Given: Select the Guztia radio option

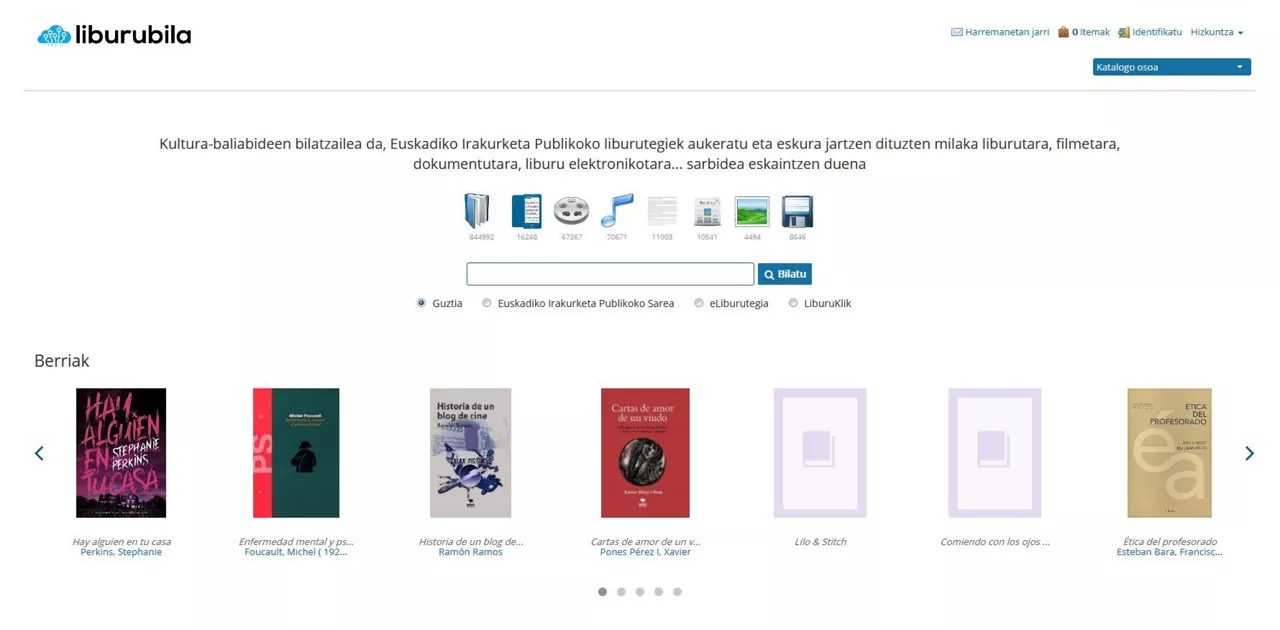Looking at the screenshot, I should [x=421, y=303].
